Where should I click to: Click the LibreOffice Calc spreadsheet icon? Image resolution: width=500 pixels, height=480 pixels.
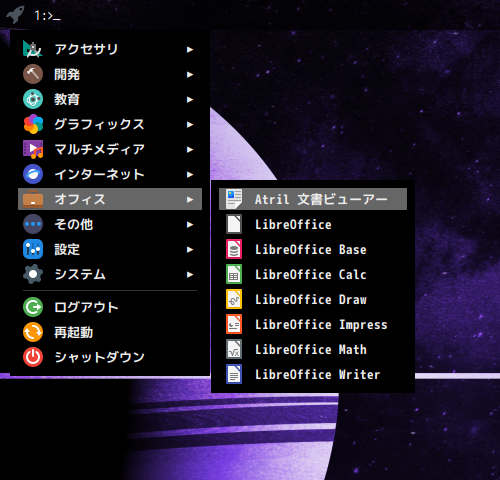point(234,274)
